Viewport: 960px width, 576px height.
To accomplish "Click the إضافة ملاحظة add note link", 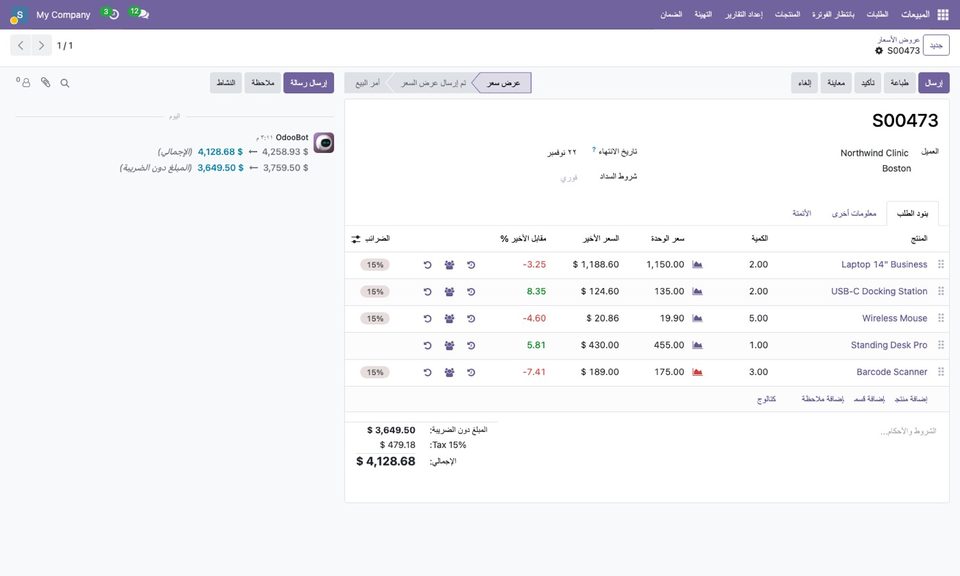I will point(823,399).
